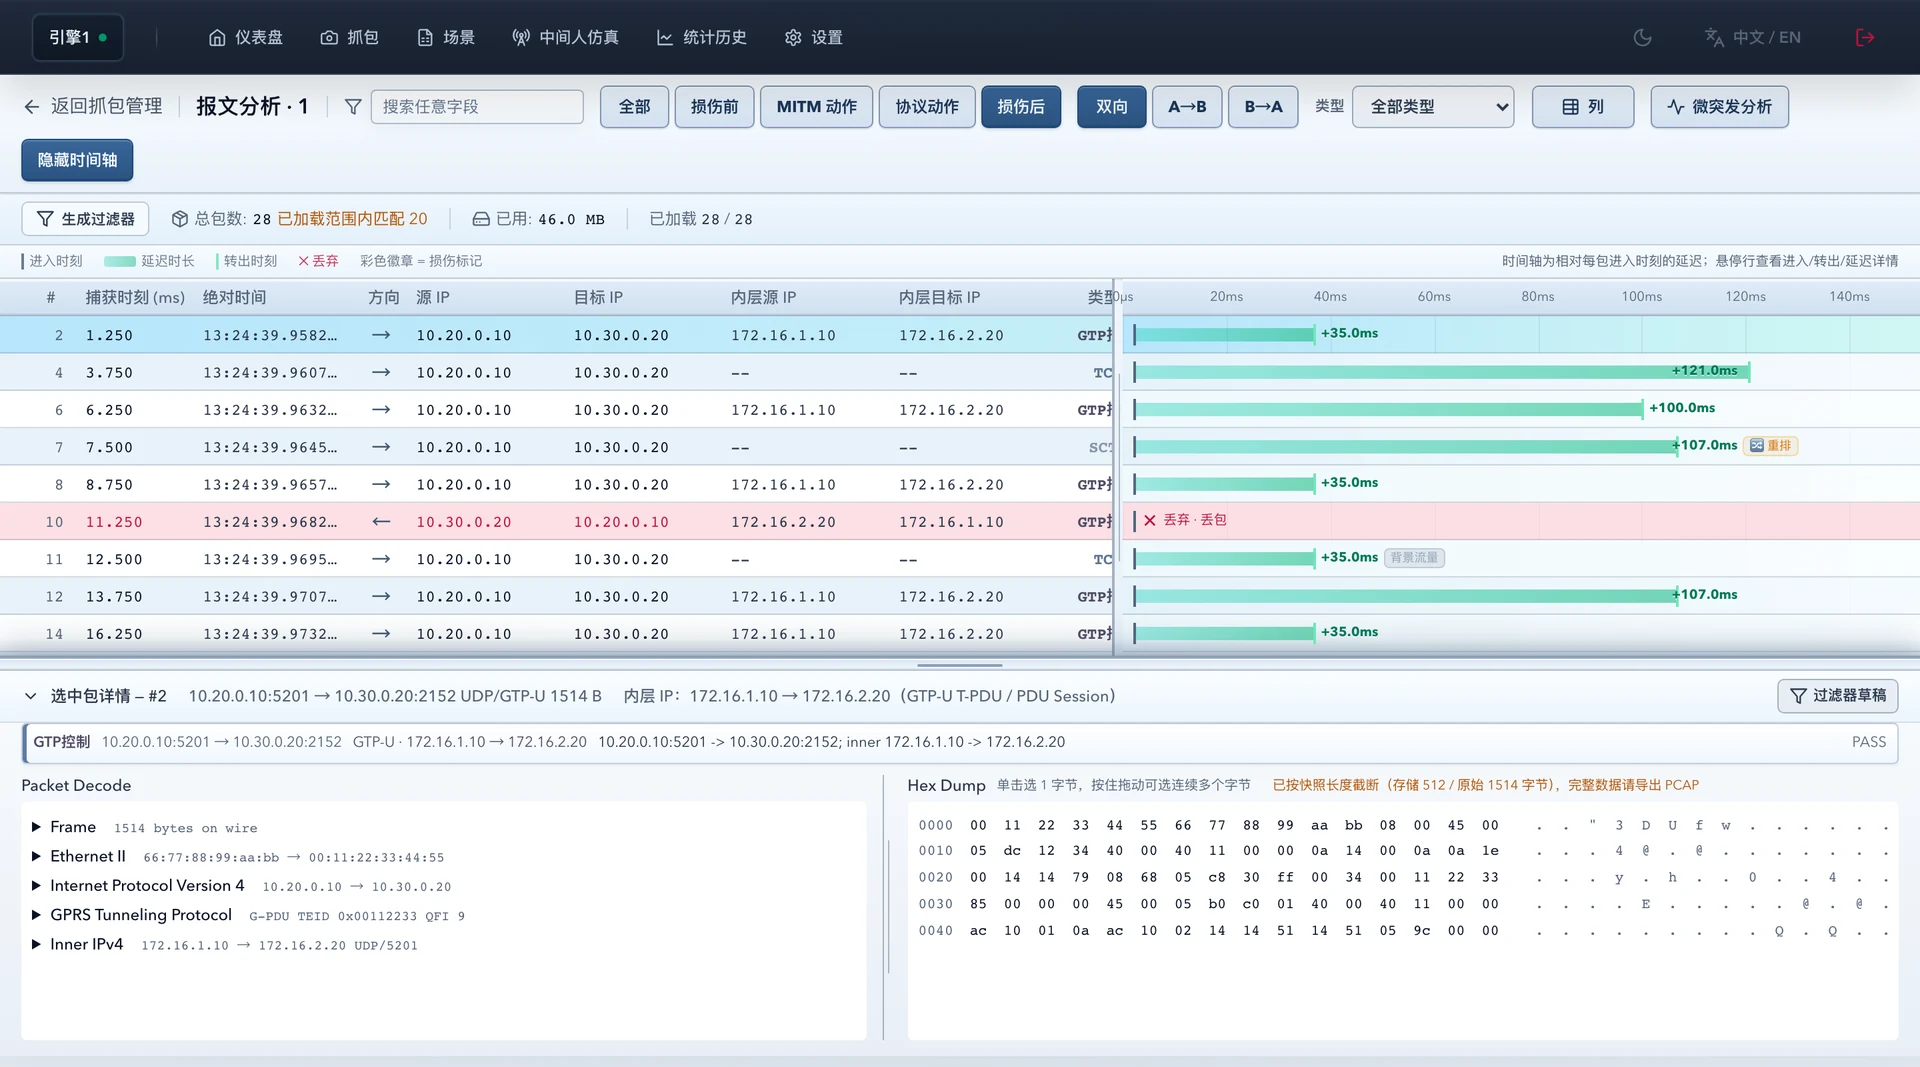Click the disk icon by 已用
Viewport: 1920px width, 1067px height.
(x=481, y=218)
